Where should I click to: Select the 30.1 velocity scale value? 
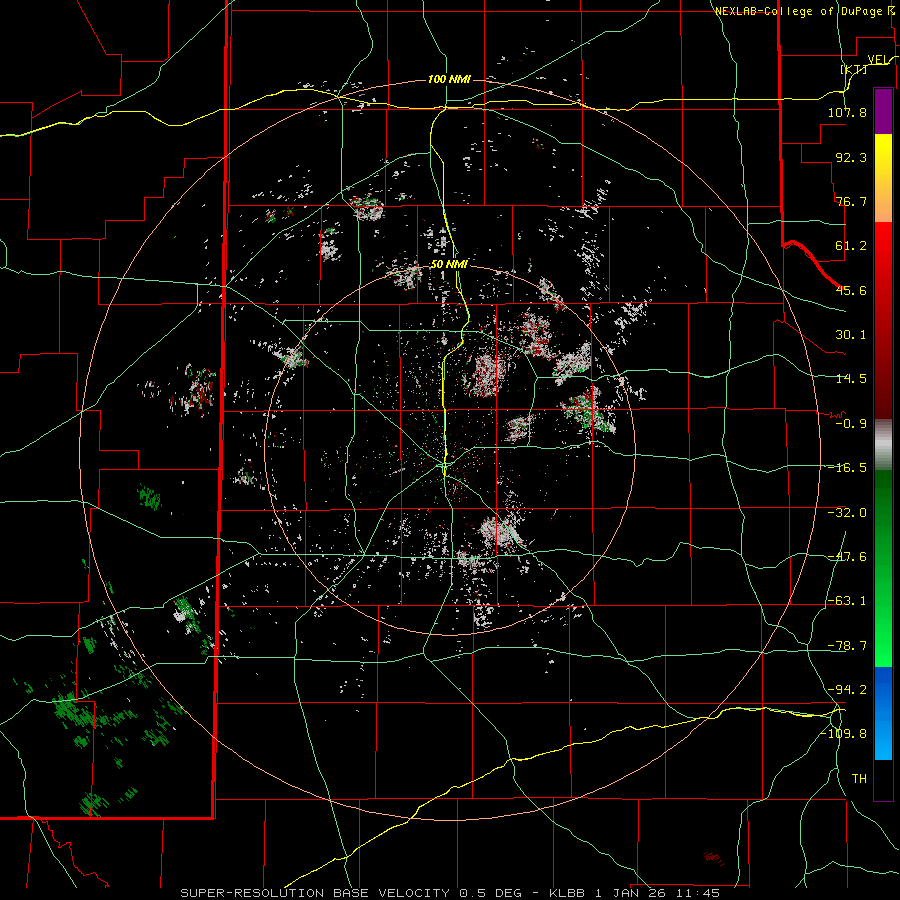851,335
